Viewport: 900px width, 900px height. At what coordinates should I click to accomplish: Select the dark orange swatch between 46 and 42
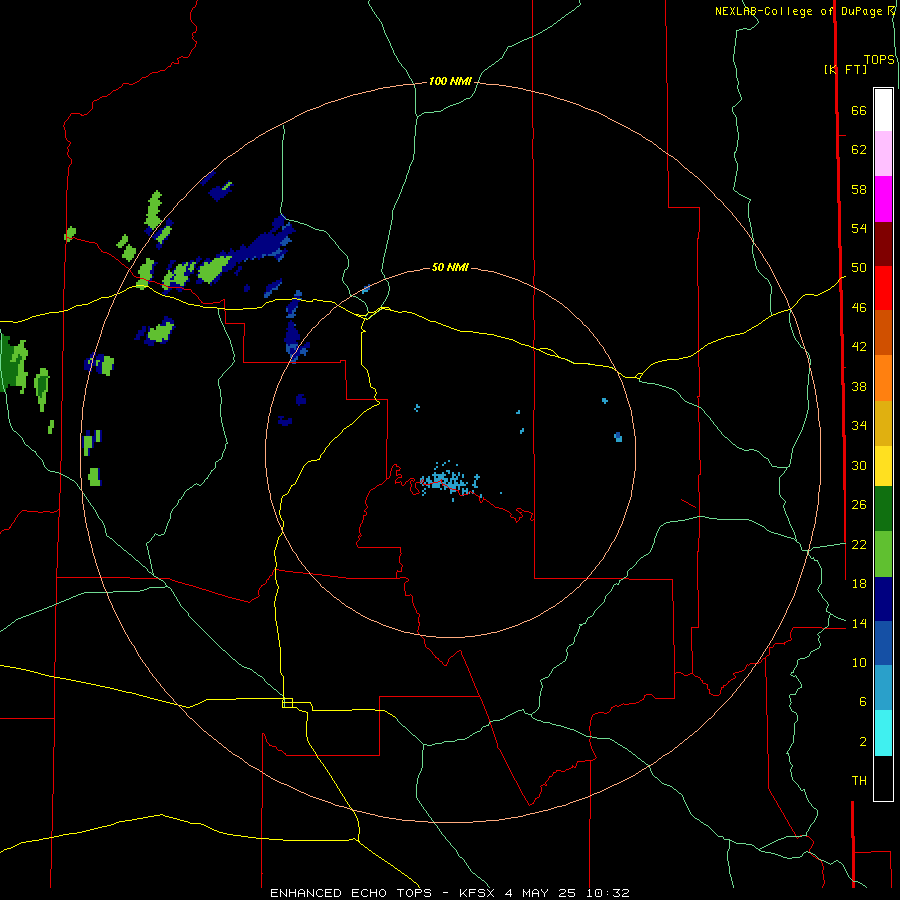click(883, 332)
